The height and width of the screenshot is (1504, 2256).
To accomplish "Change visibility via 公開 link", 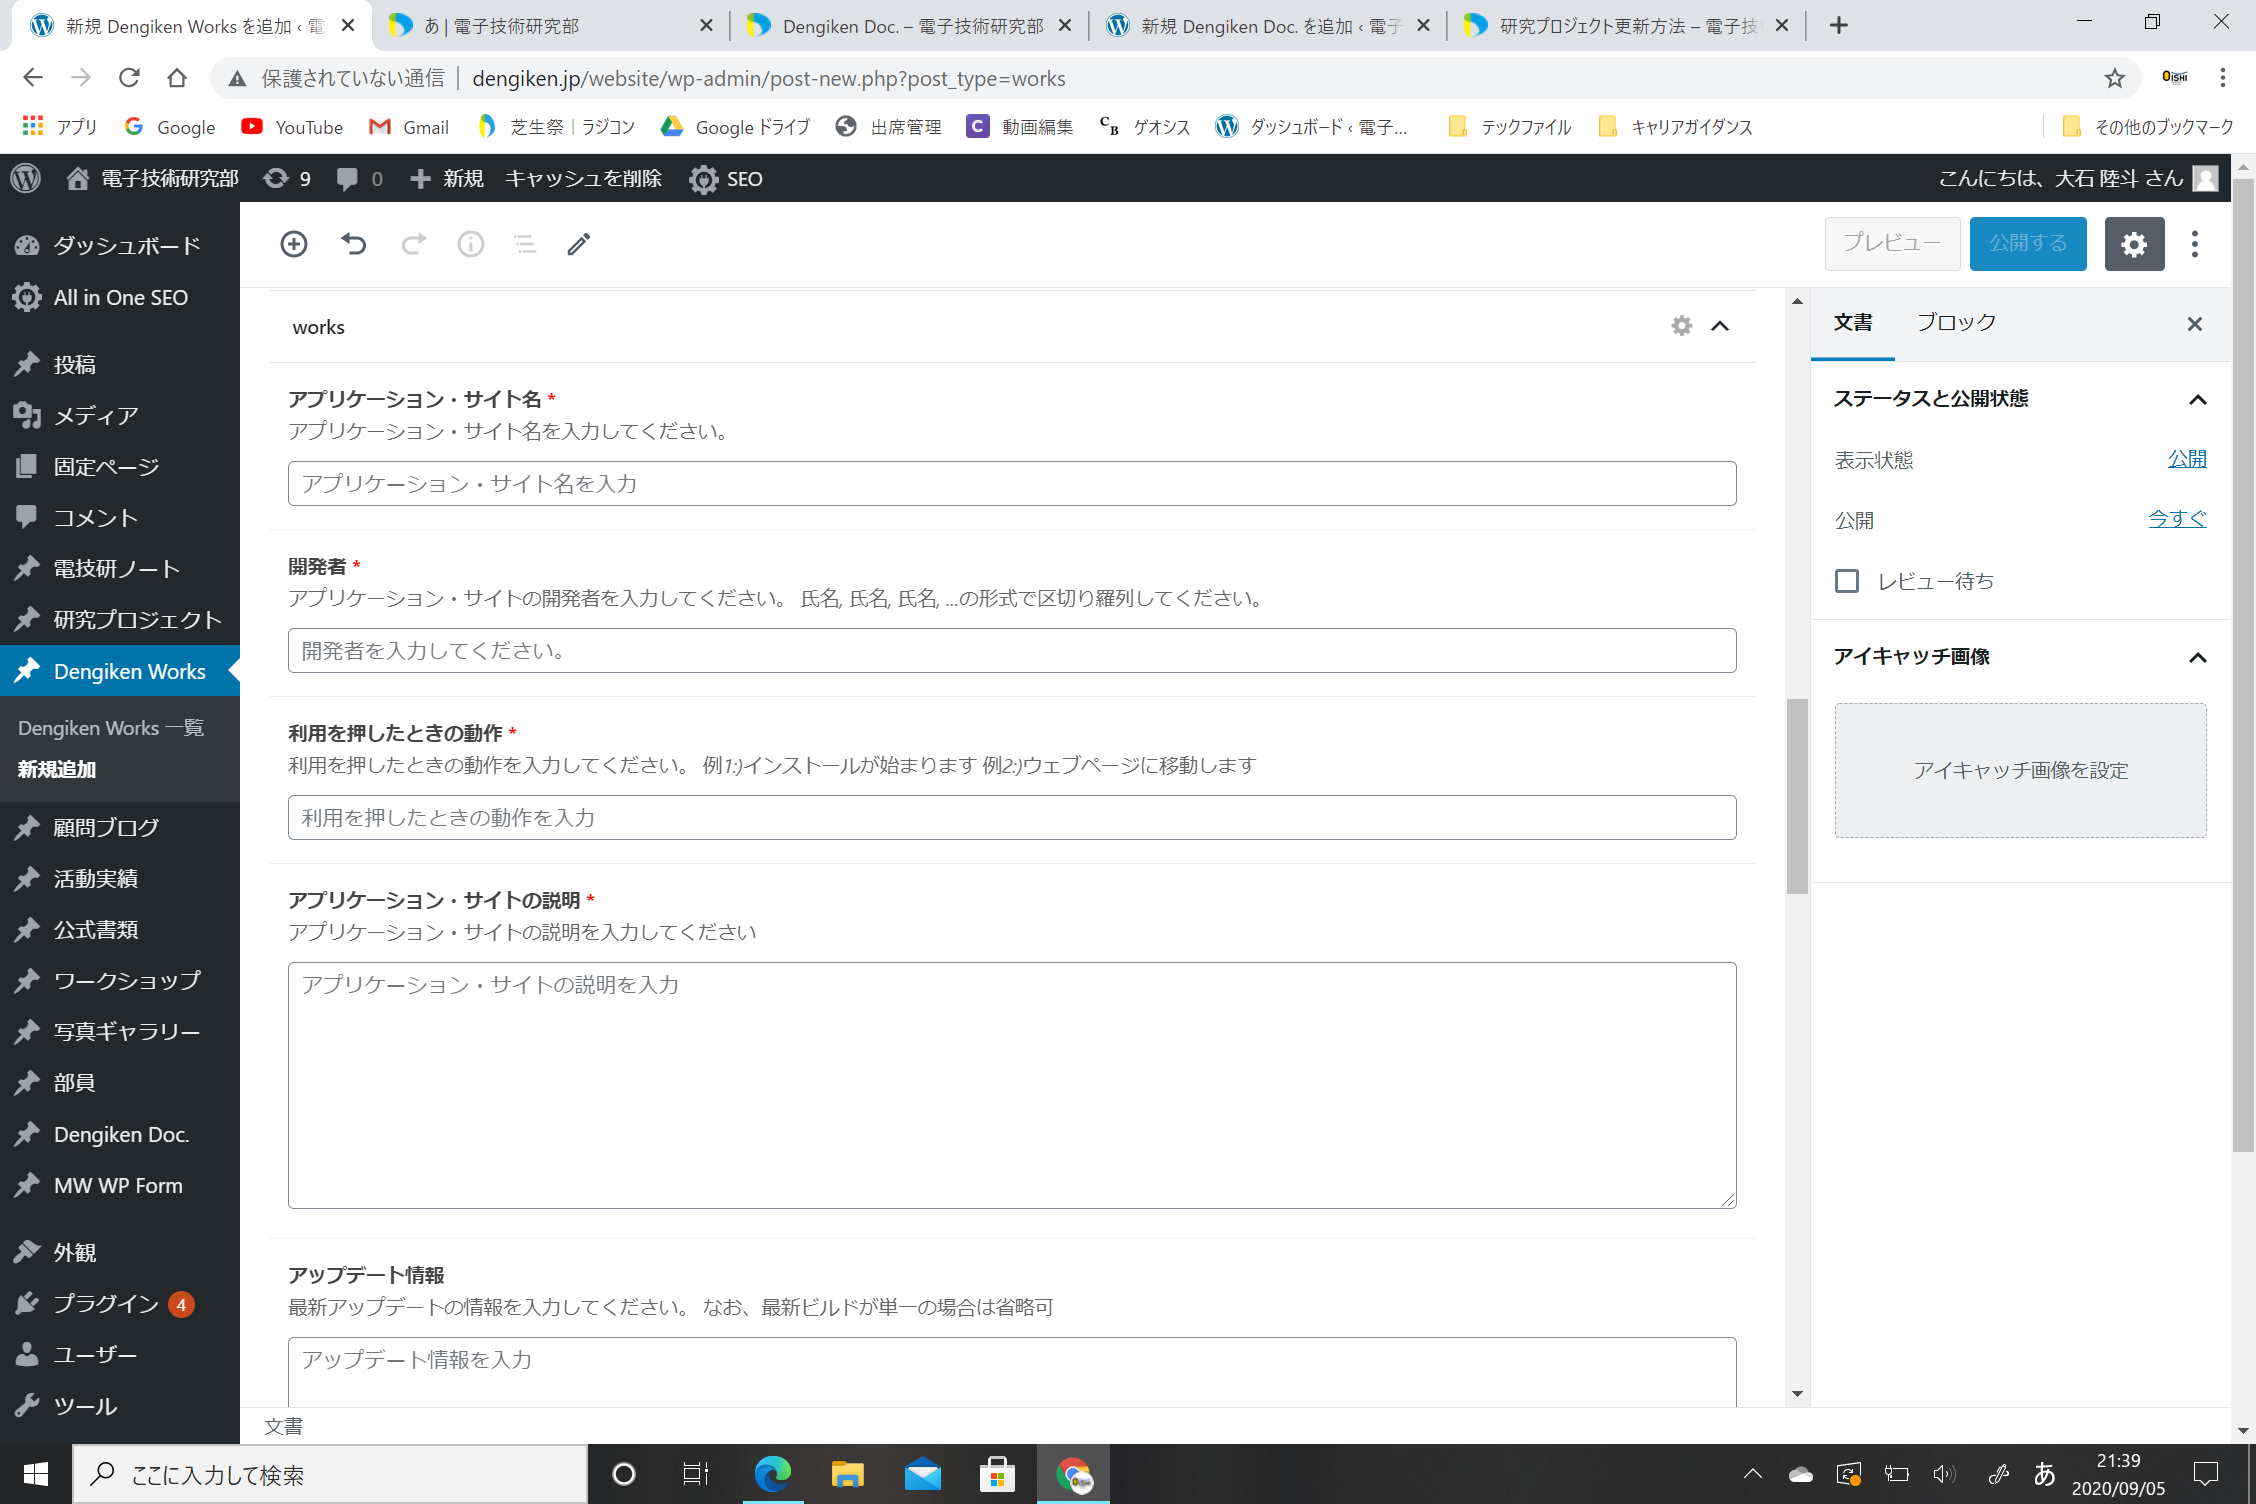I will [2187, 459].
